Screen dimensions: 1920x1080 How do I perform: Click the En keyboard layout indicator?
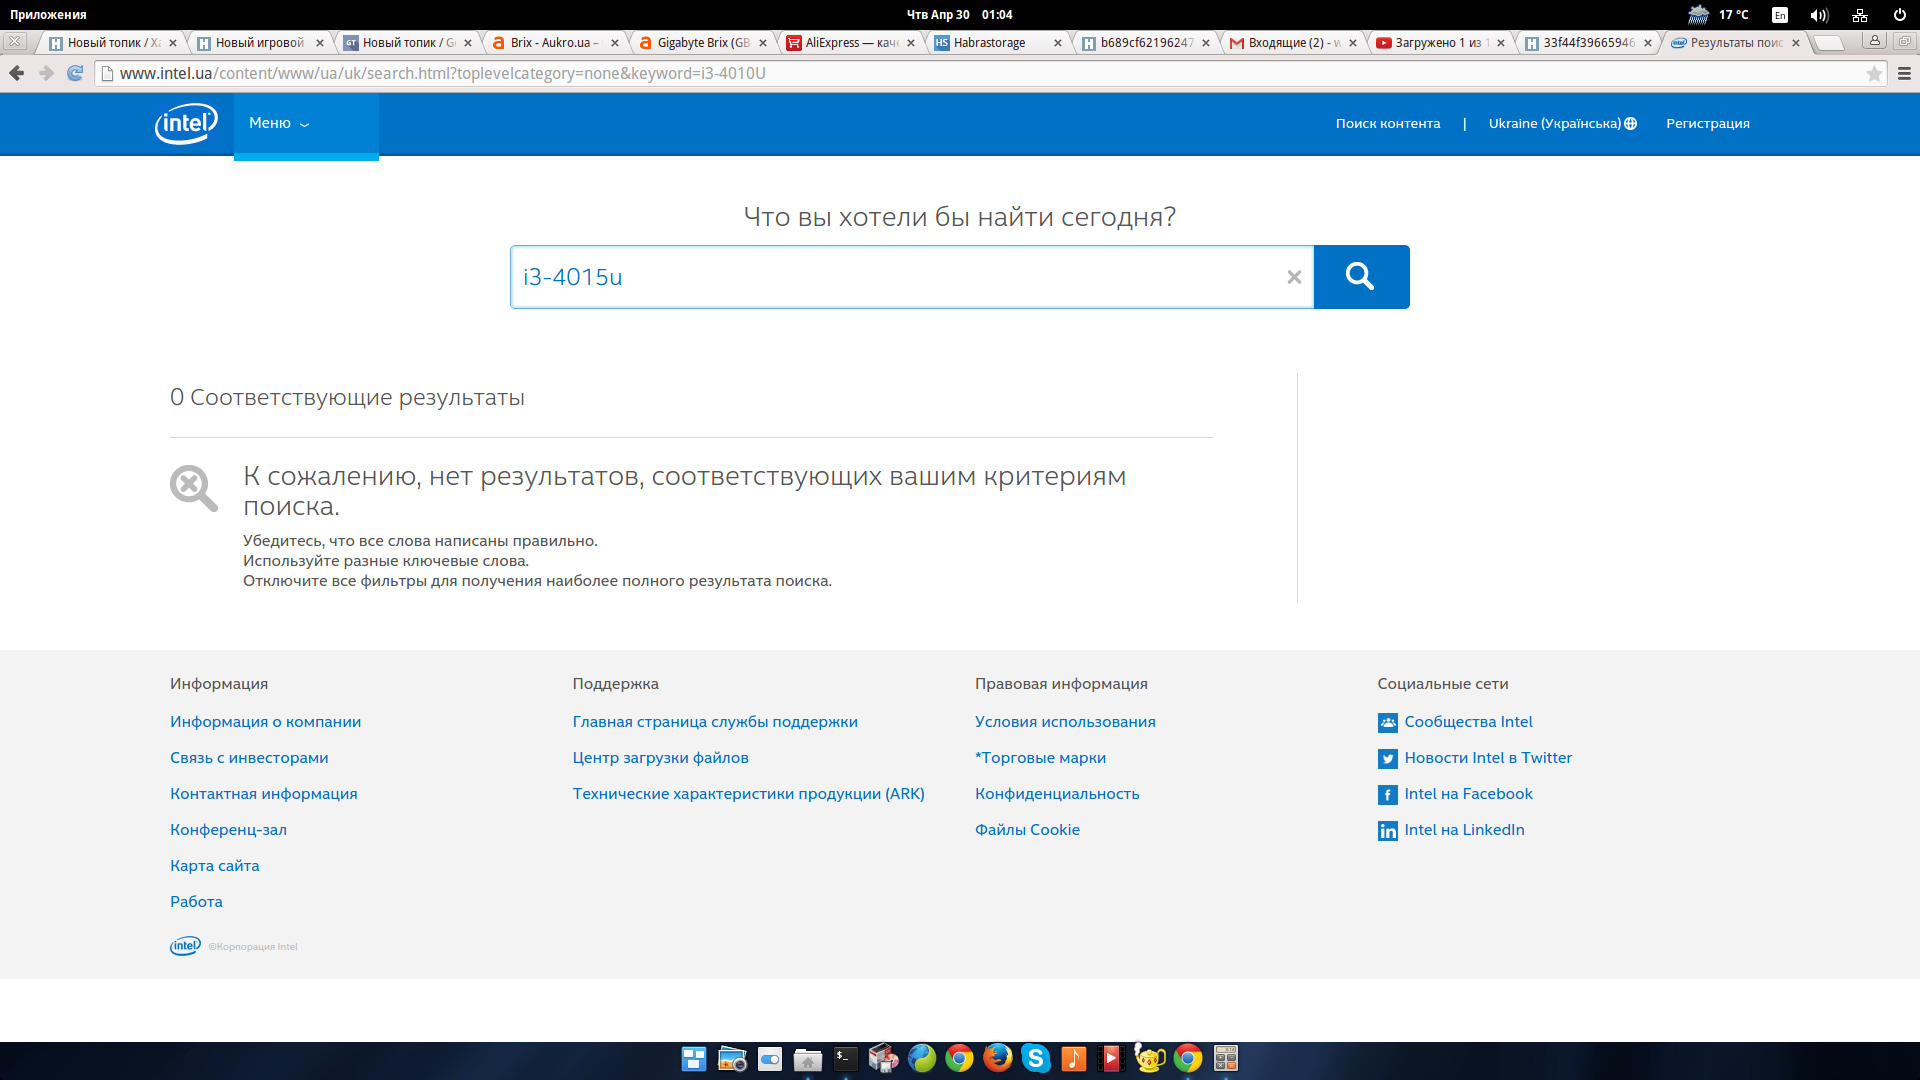pyautogui.click(x=1780, y=15)
